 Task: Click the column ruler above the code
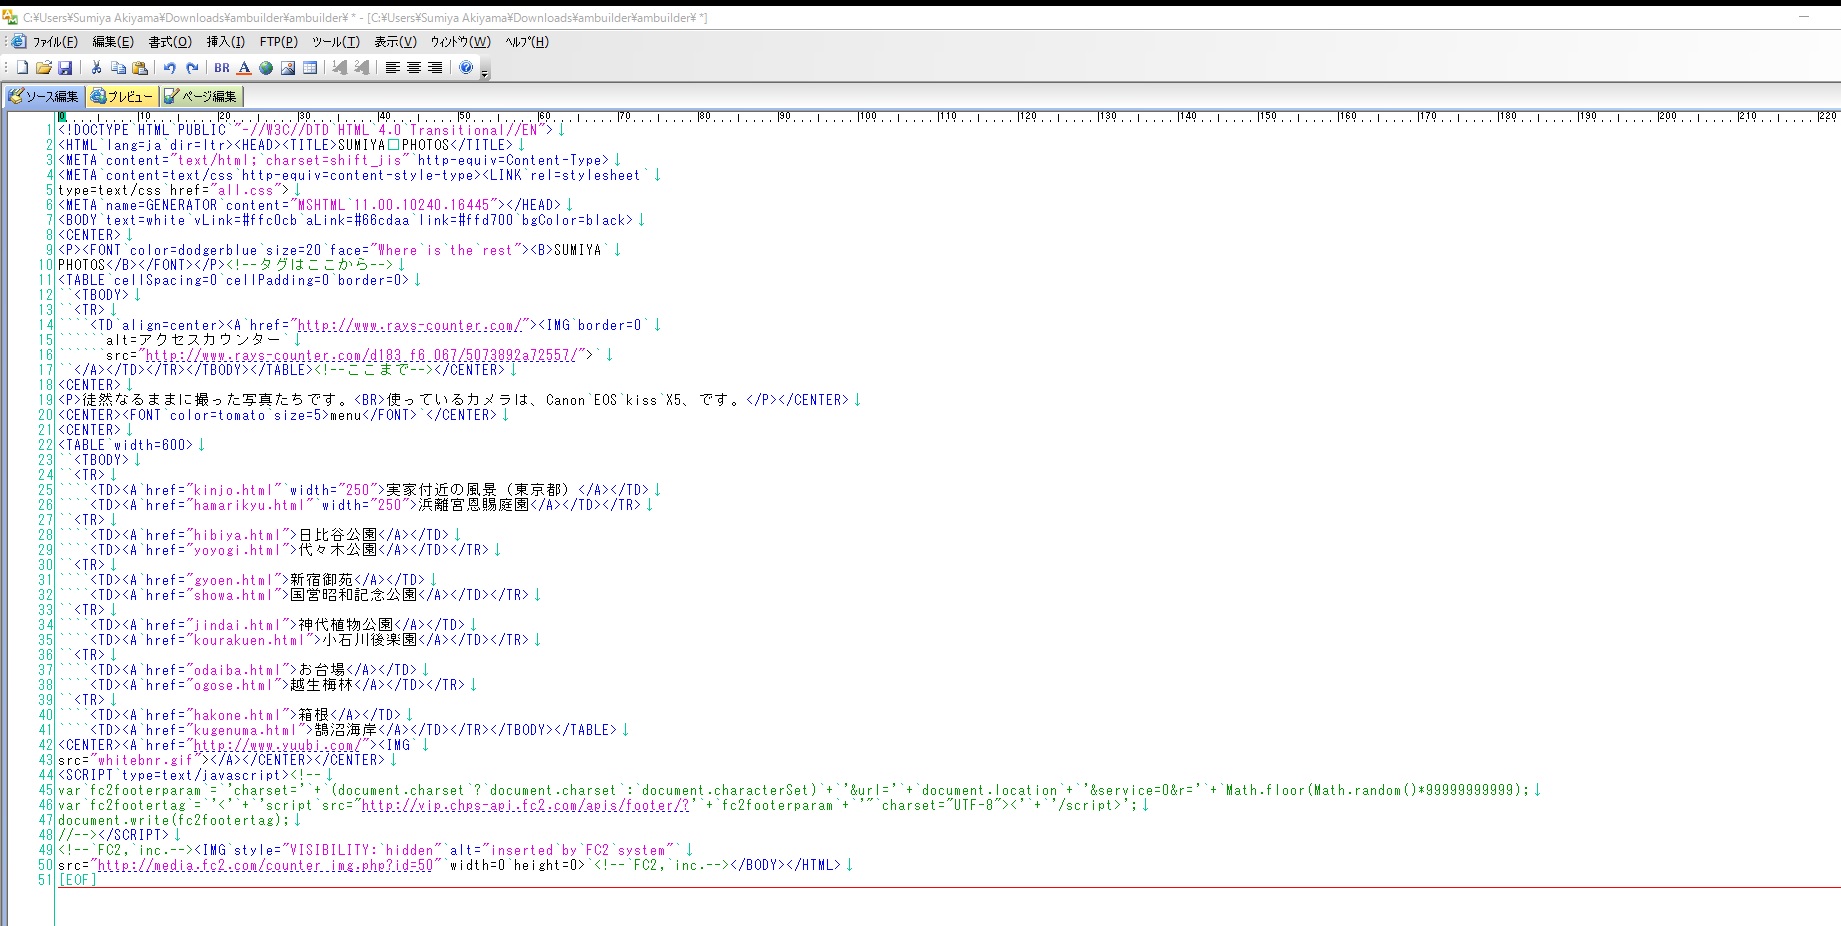(948, 117)
